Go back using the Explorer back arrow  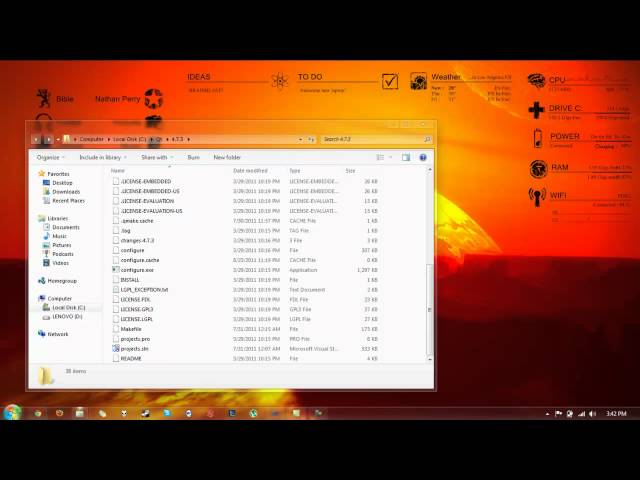click(x=36, y=140)
